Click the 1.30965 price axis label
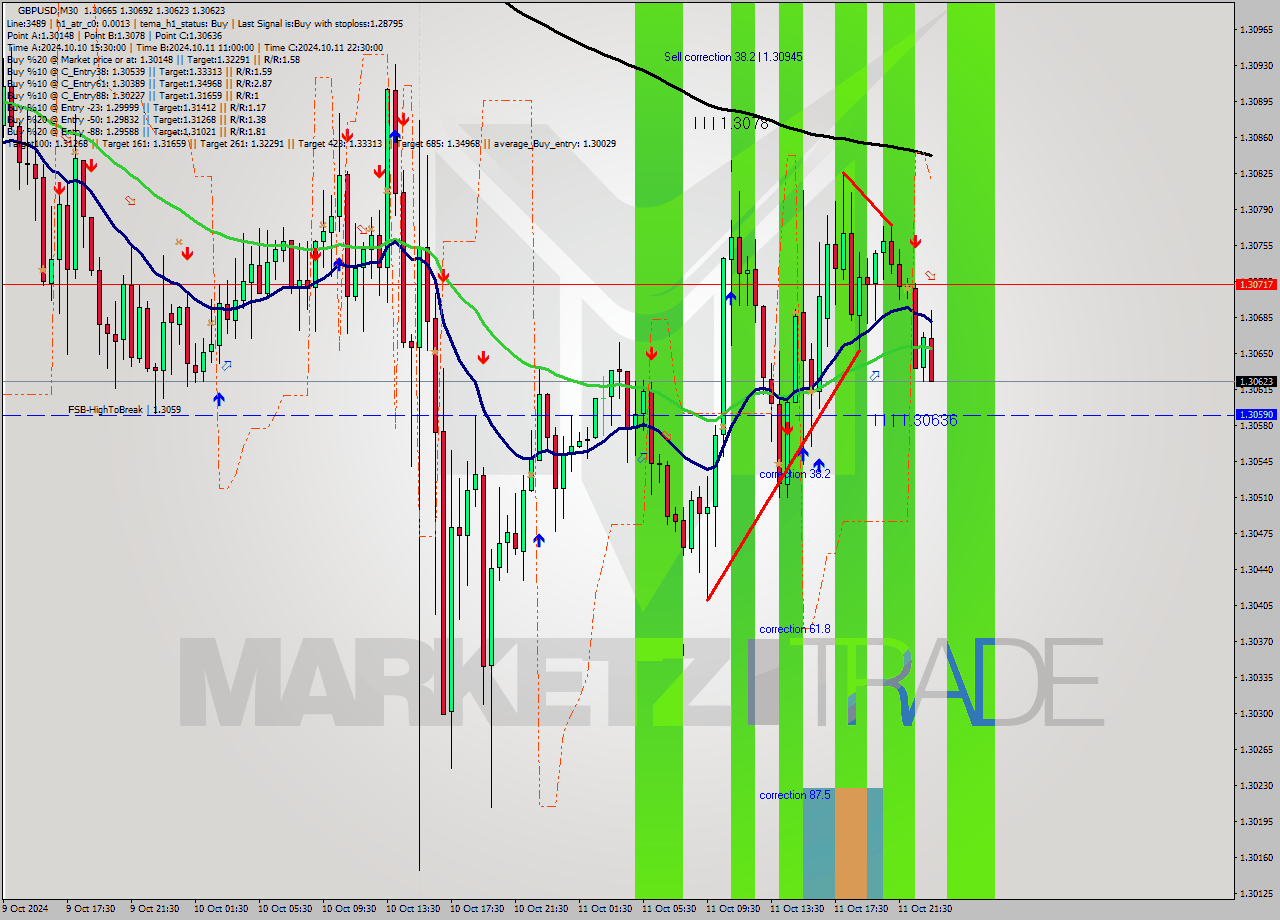Screen dimensions: 1280x920 point(1255,30)
